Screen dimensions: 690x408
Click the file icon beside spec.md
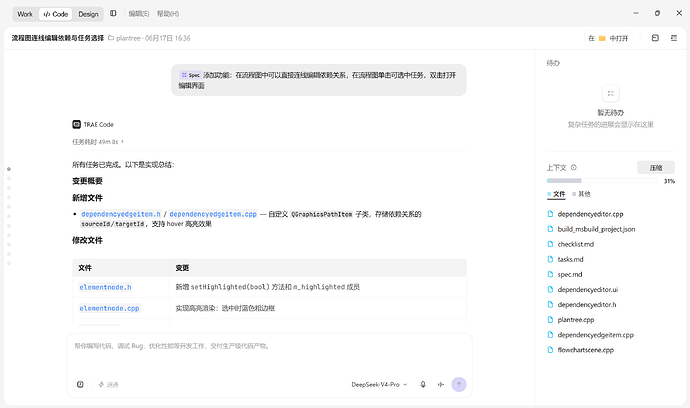click(550, 274)
